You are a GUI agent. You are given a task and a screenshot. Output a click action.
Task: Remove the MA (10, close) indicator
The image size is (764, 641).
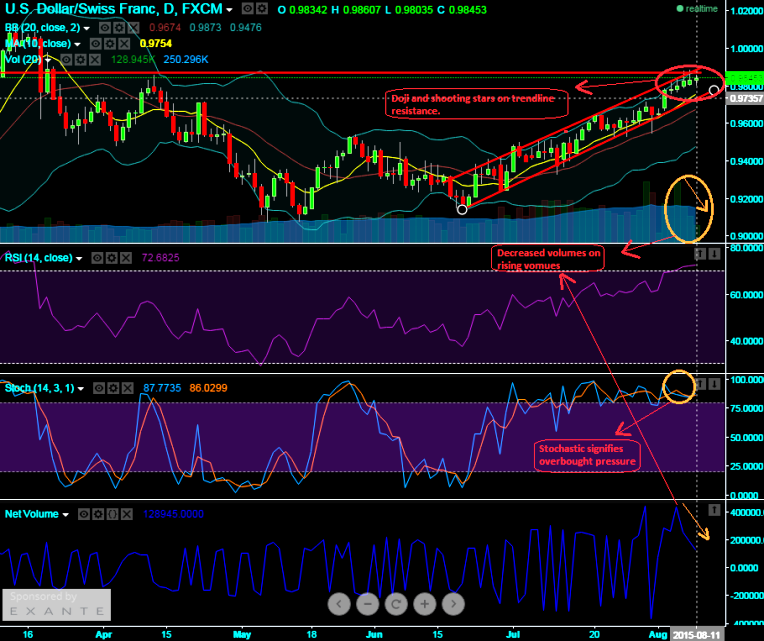coord(124,44)
